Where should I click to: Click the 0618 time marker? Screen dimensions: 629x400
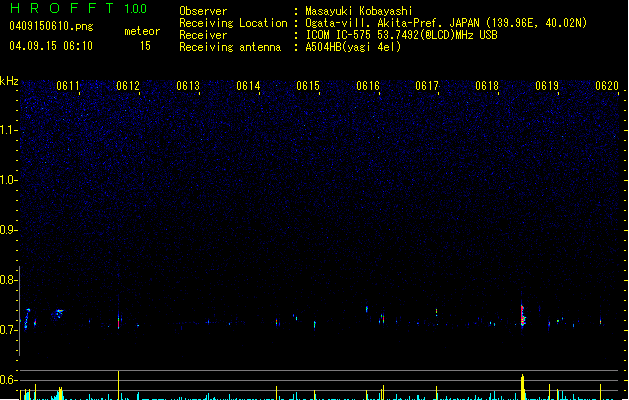pyautogui.click(x=487, y=86)
